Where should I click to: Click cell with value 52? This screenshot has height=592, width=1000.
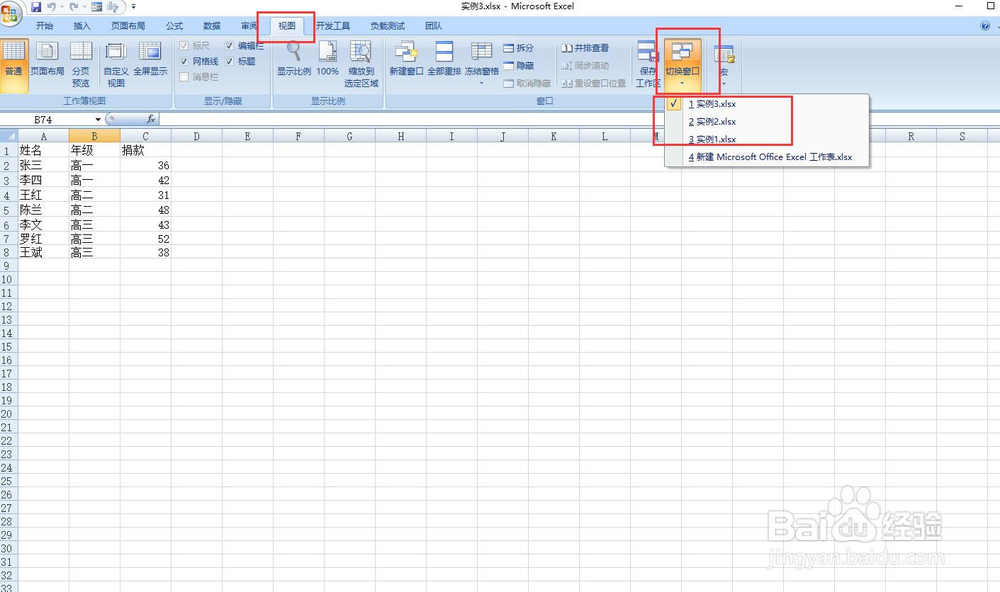(145, 239)
